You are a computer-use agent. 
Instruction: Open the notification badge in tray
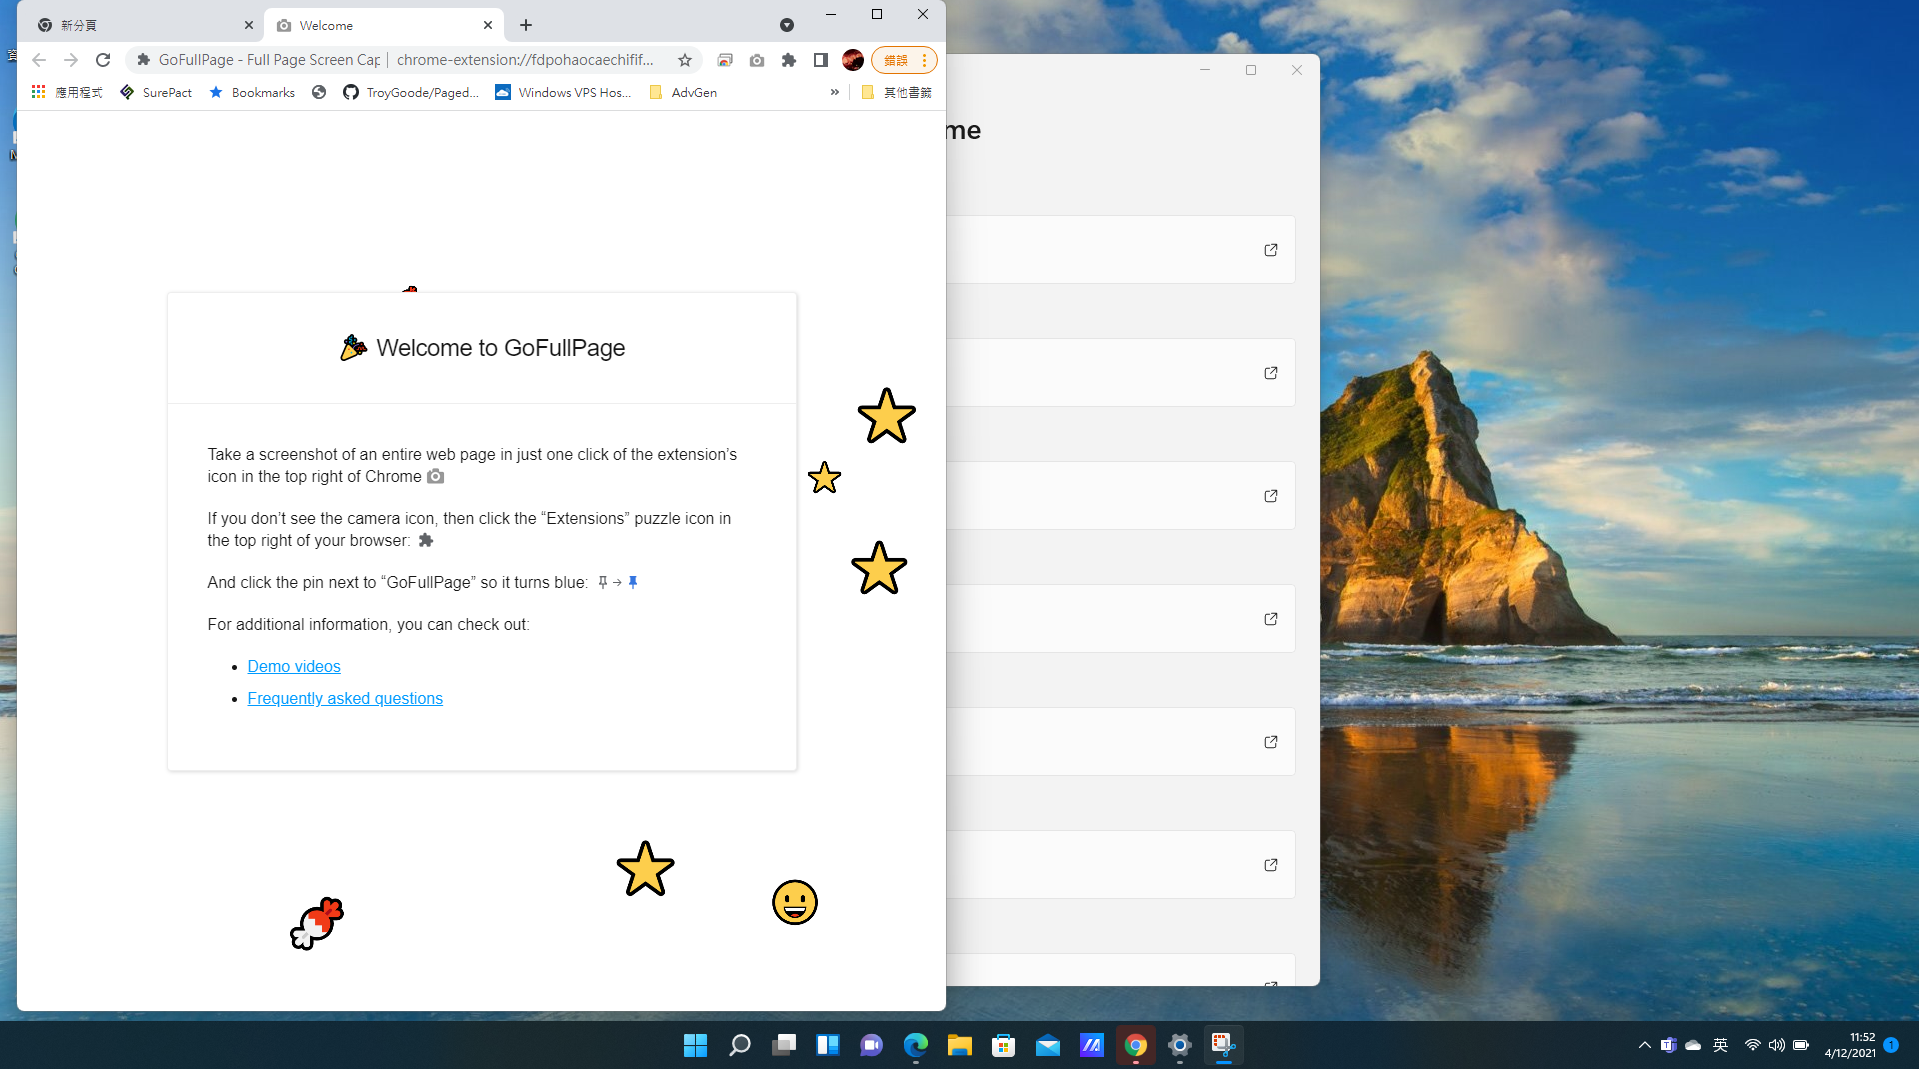coord(1891,1044)
